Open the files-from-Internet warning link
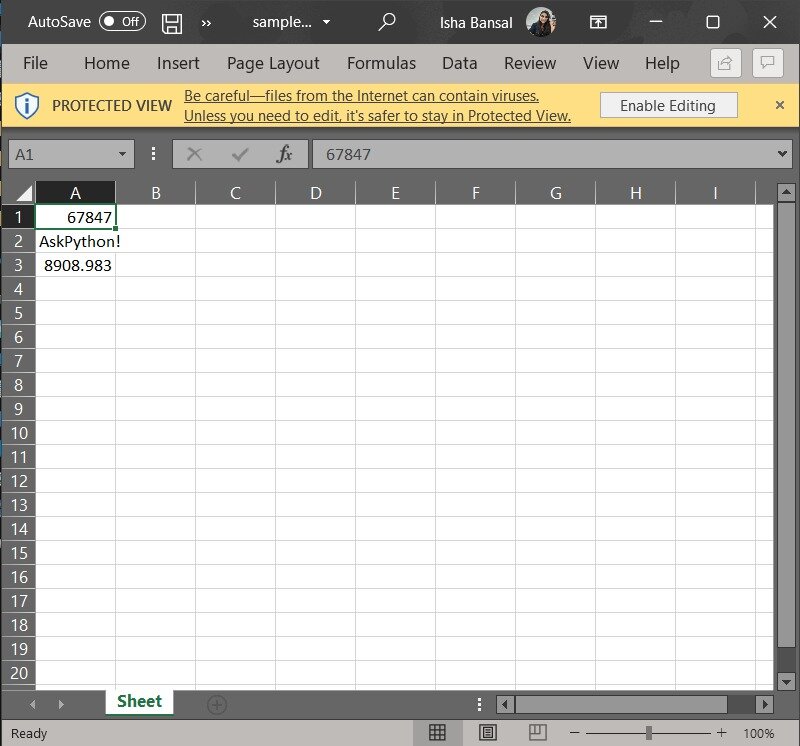The width and height of the screenshot is (800, 746). coord(362,95)
